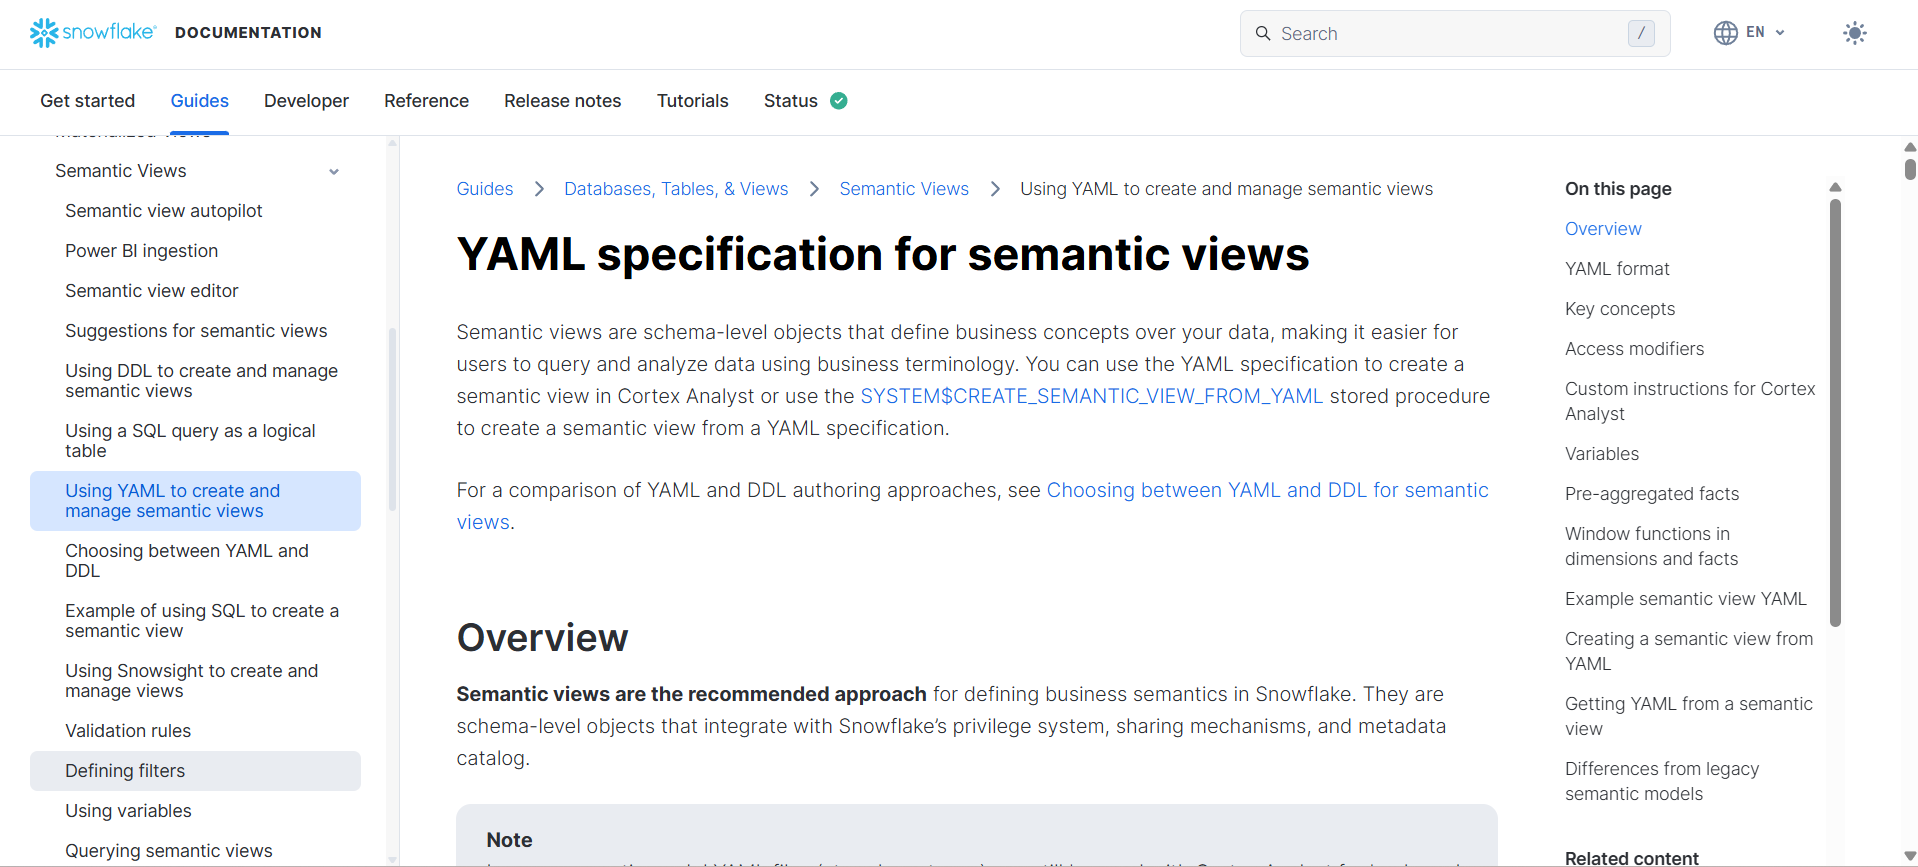This screenshot has width=1918, height=867.
Task: Click the Guides breadcrumb link
Action: (x=485, y=189)
